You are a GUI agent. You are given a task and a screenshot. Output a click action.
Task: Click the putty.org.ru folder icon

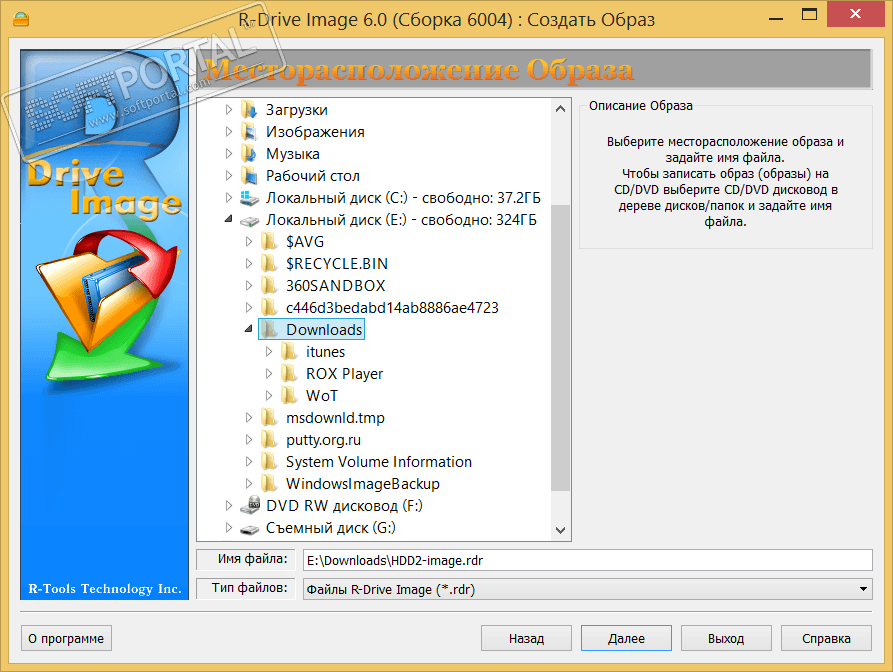[x=269, y=440]
